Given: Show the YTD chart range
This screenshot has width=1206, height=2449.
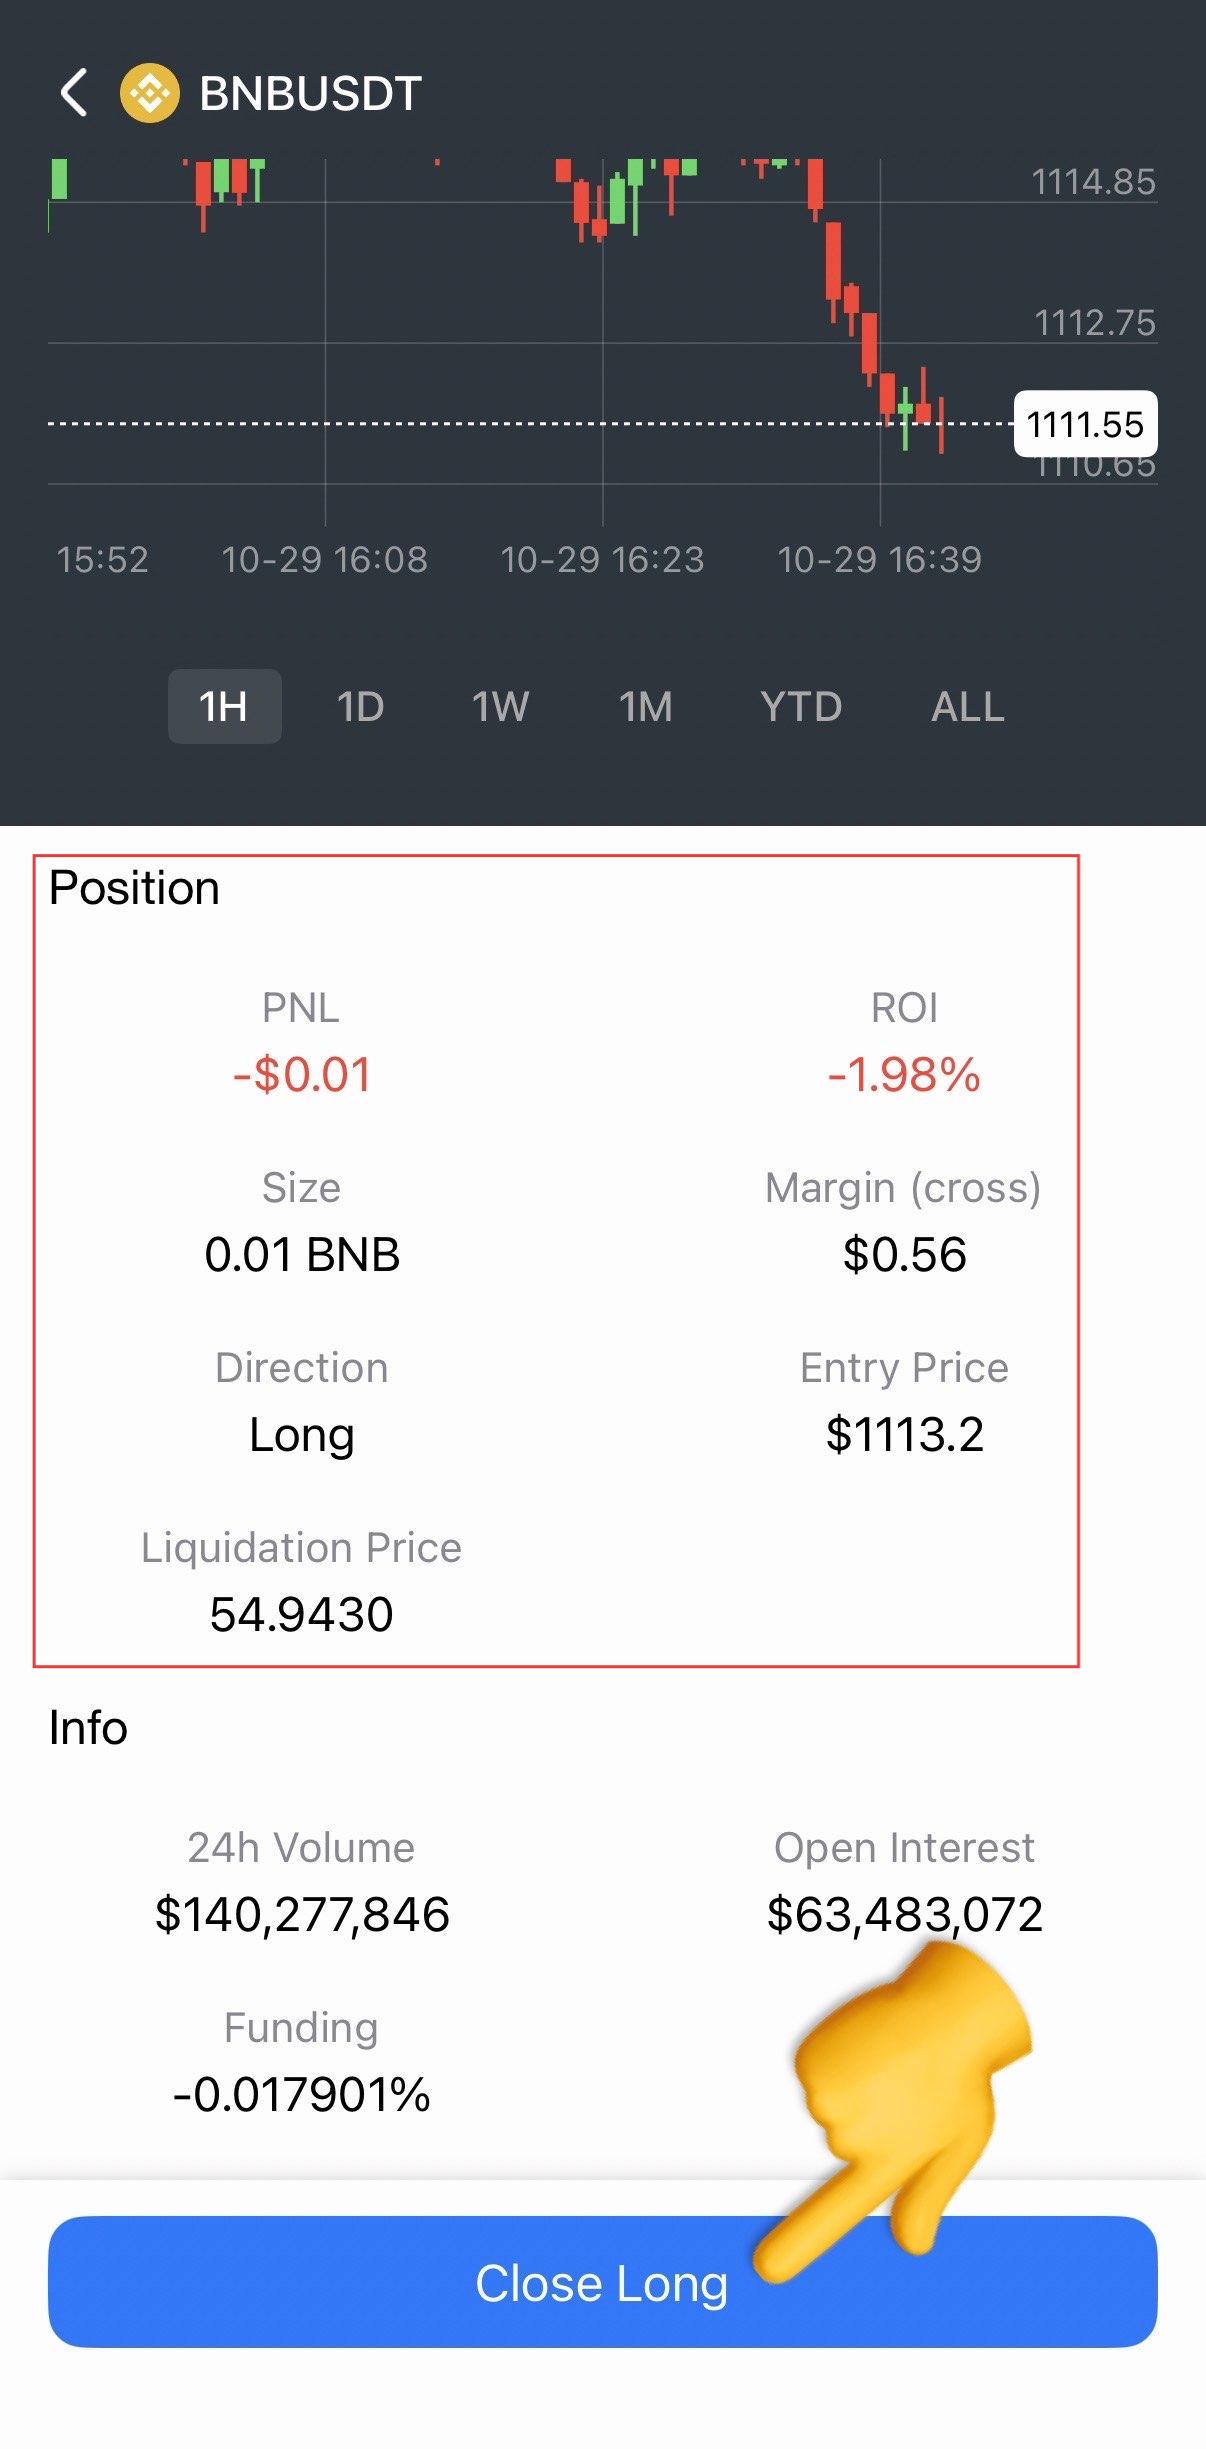Looking at the screenshot, I should coord(801,706).
